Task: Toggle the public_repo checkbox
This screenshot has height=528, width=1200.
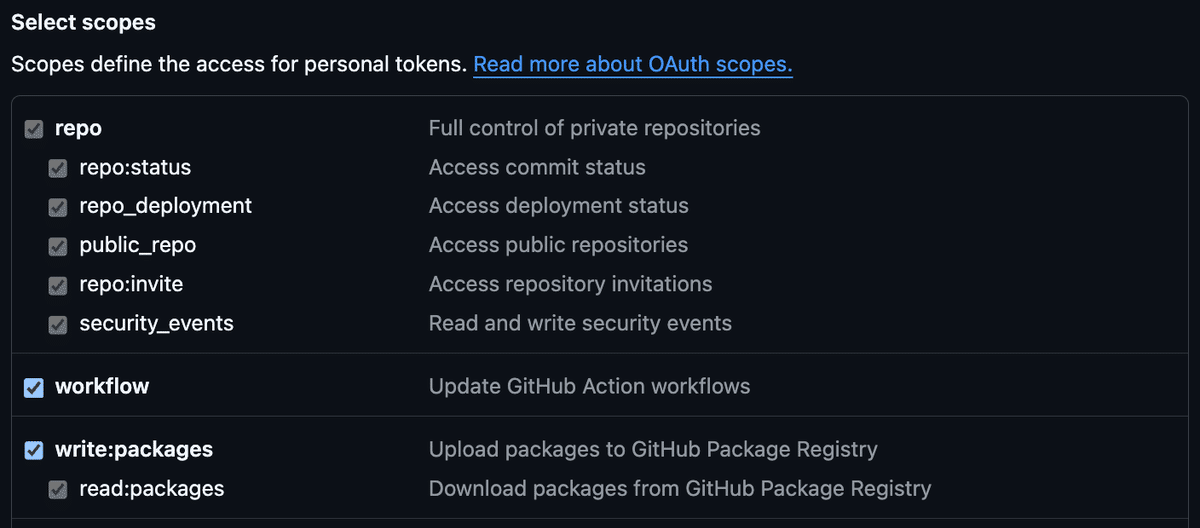Action: (x=59, y=246)
